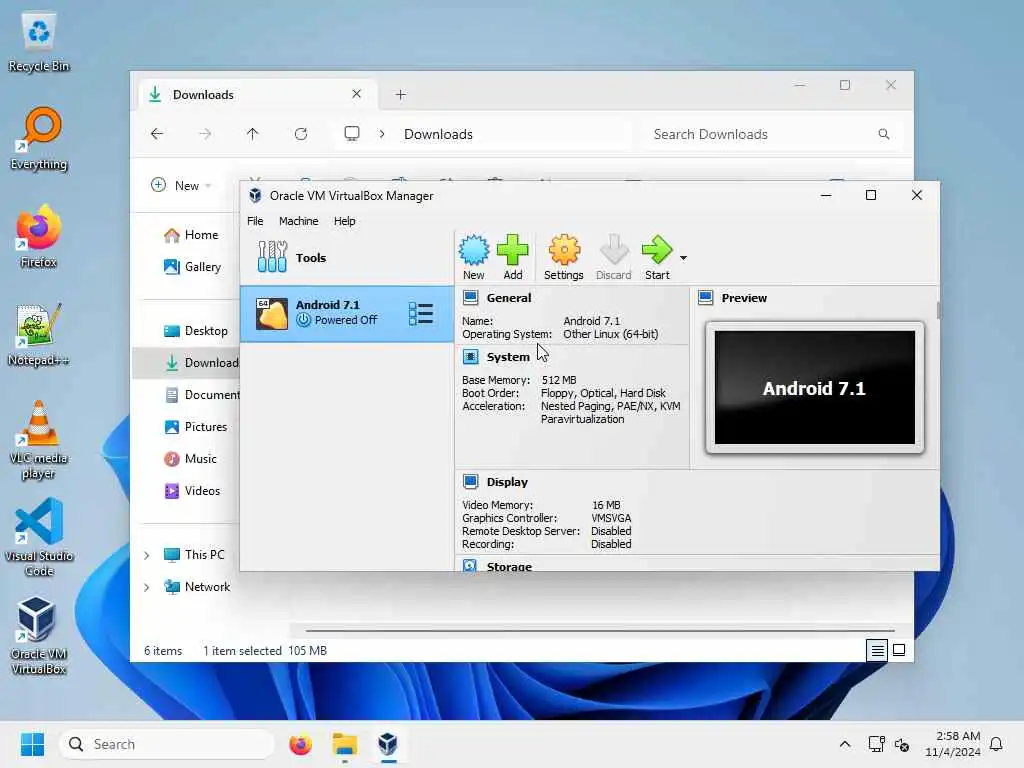
Task: Click the details pane vertical scrollbar
Action: (x=938, y=310)
